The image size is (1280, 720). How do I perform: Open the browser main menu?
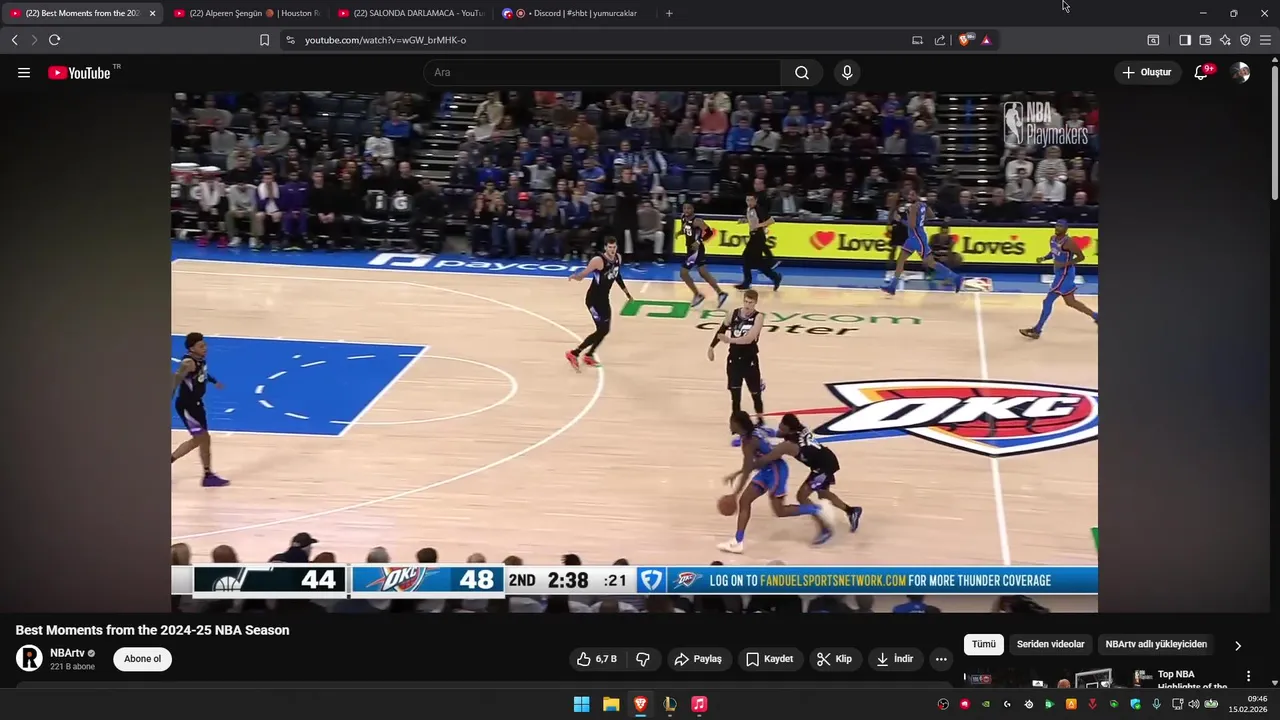pyautogui.click(x=1265, y=40)
